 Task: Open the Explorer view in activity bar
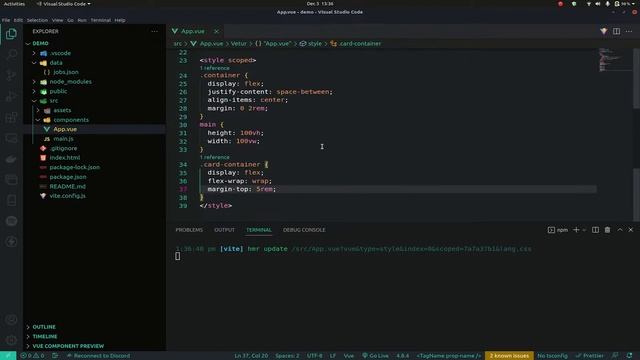click(11, 34)
